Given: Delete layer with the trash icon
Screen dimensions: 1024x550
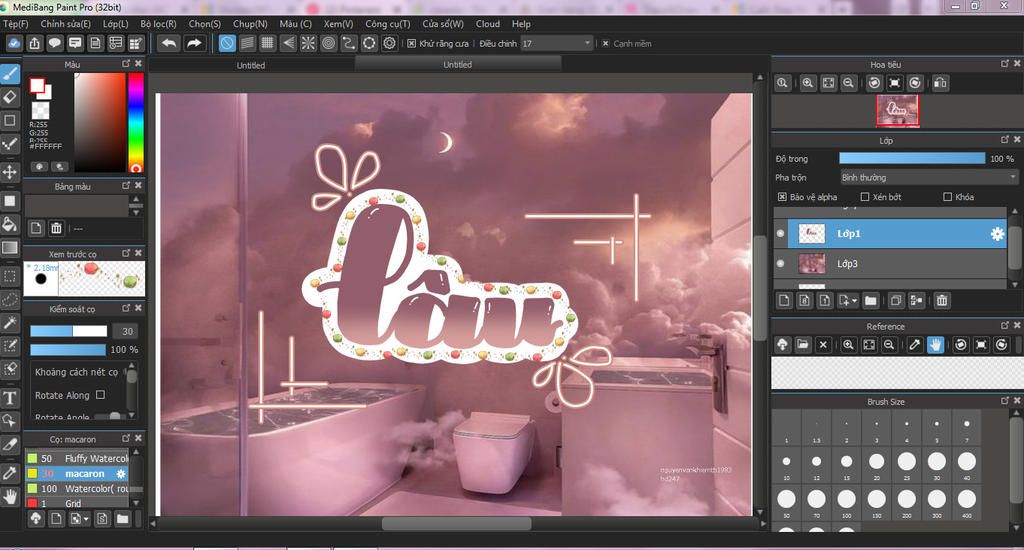Looking at the screenshot, I should (942, 300).
